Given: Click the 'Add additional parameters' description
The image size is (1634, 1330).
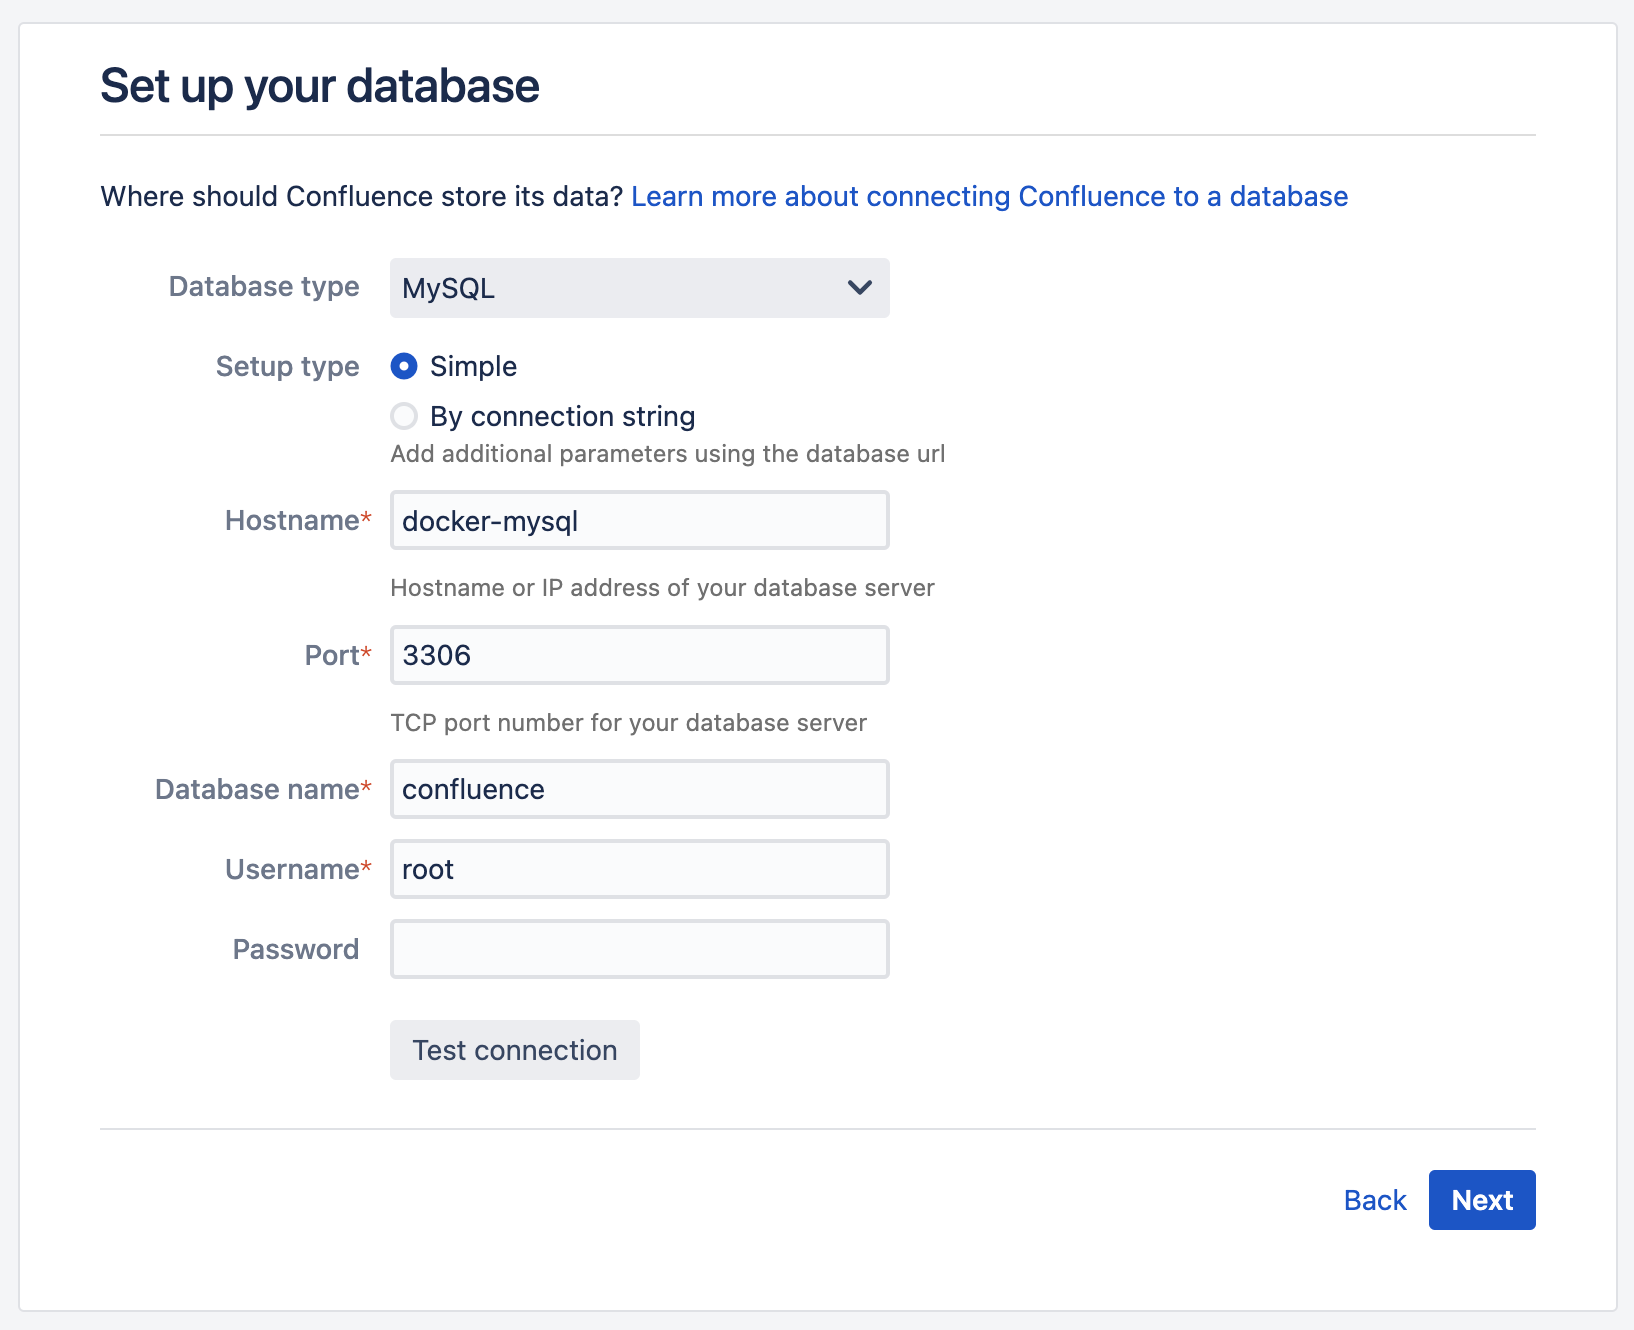Looking at the screenshot, I should click(667, 454).
